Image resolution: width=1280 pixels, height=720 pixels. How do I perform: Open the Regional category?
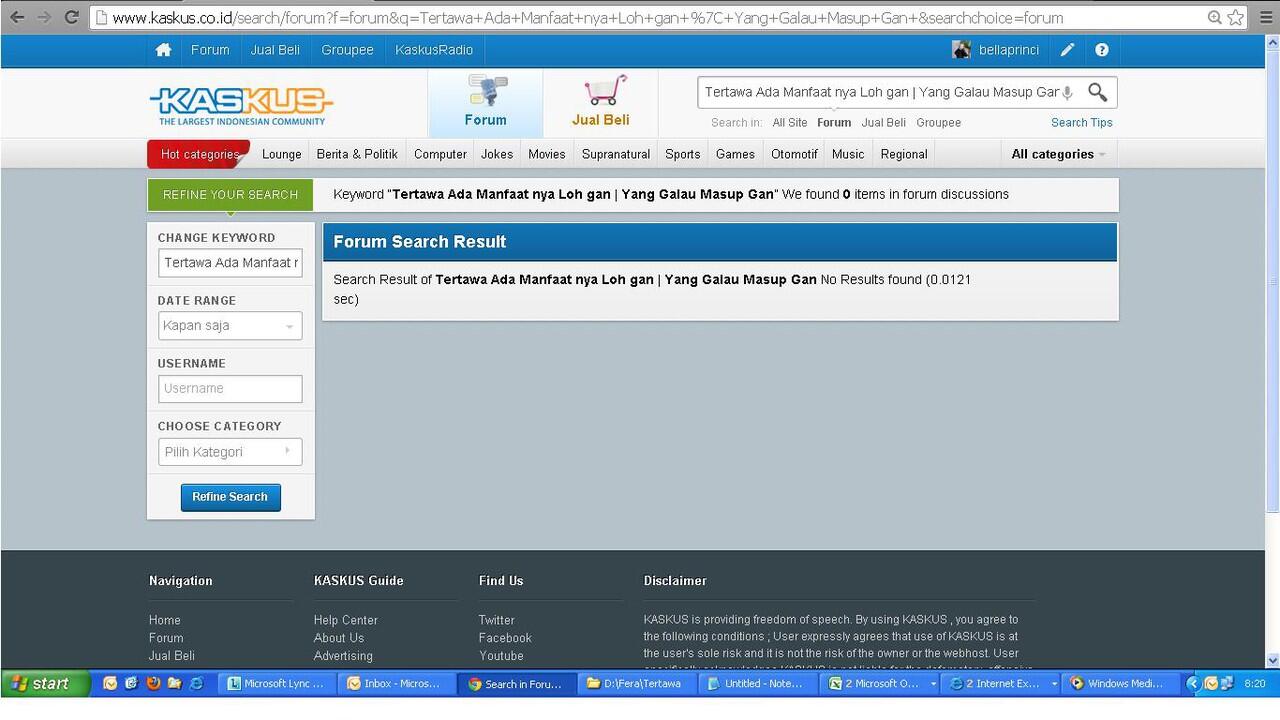click(x=904, y=154)
